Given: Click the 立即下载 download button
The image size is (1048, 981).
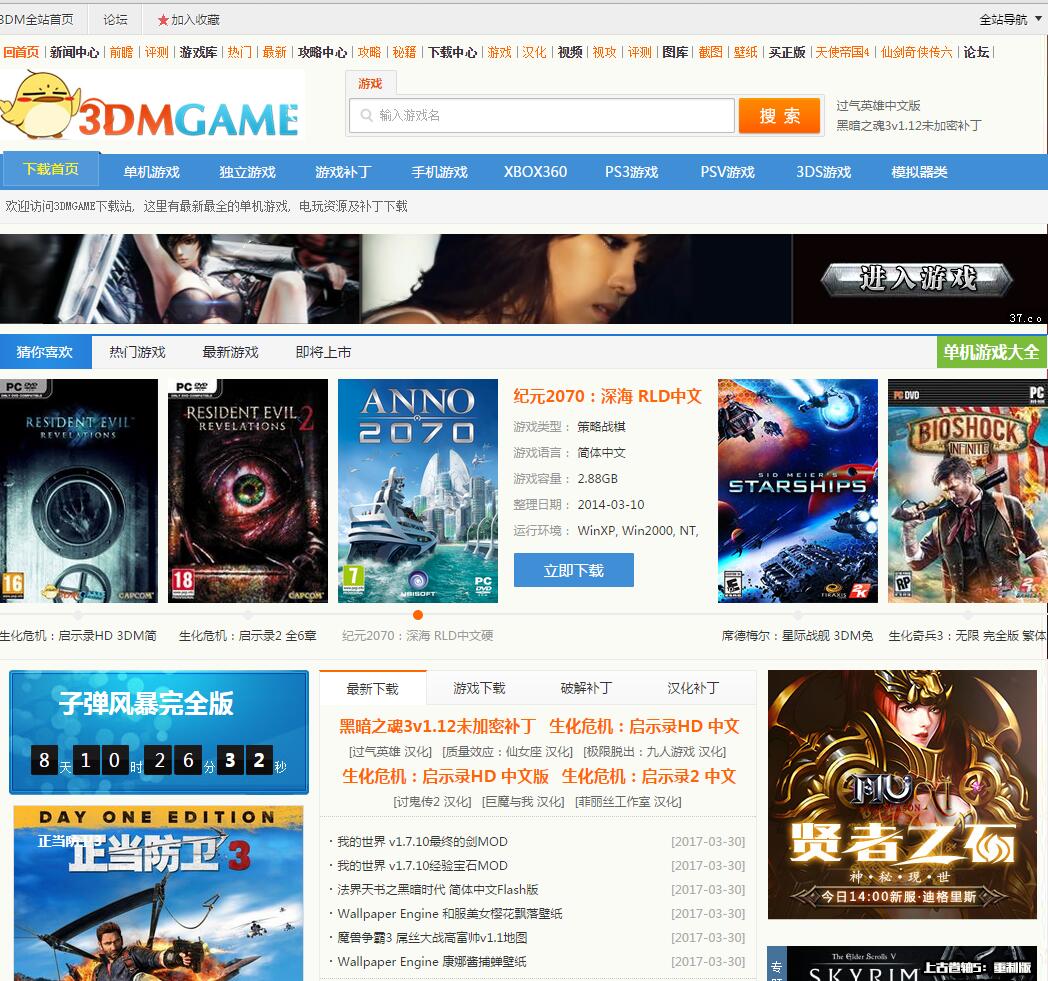Looking at the screenshot, I should coord(573,570).
